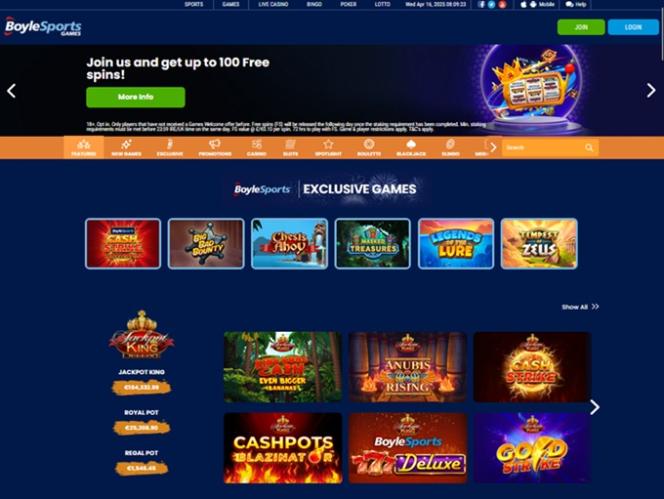
Task: Select the Blackjack spade icon
Action: [x=411, y=144]
